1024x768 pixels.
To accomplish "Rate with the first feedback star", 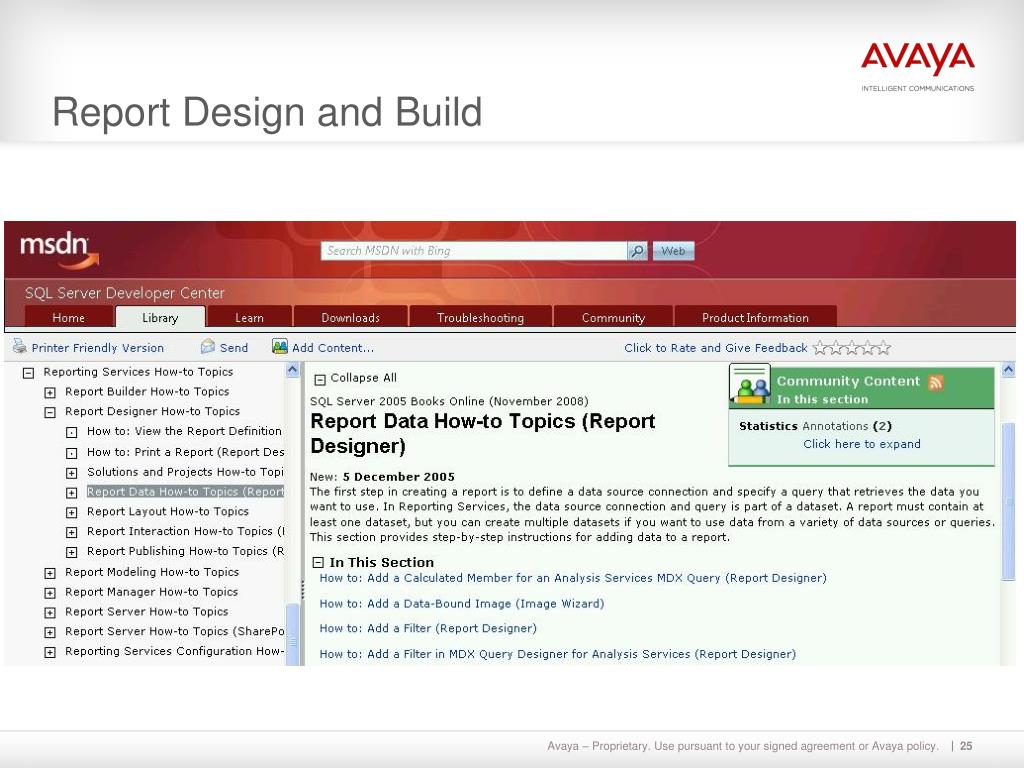I will click(x=820, y=347).
